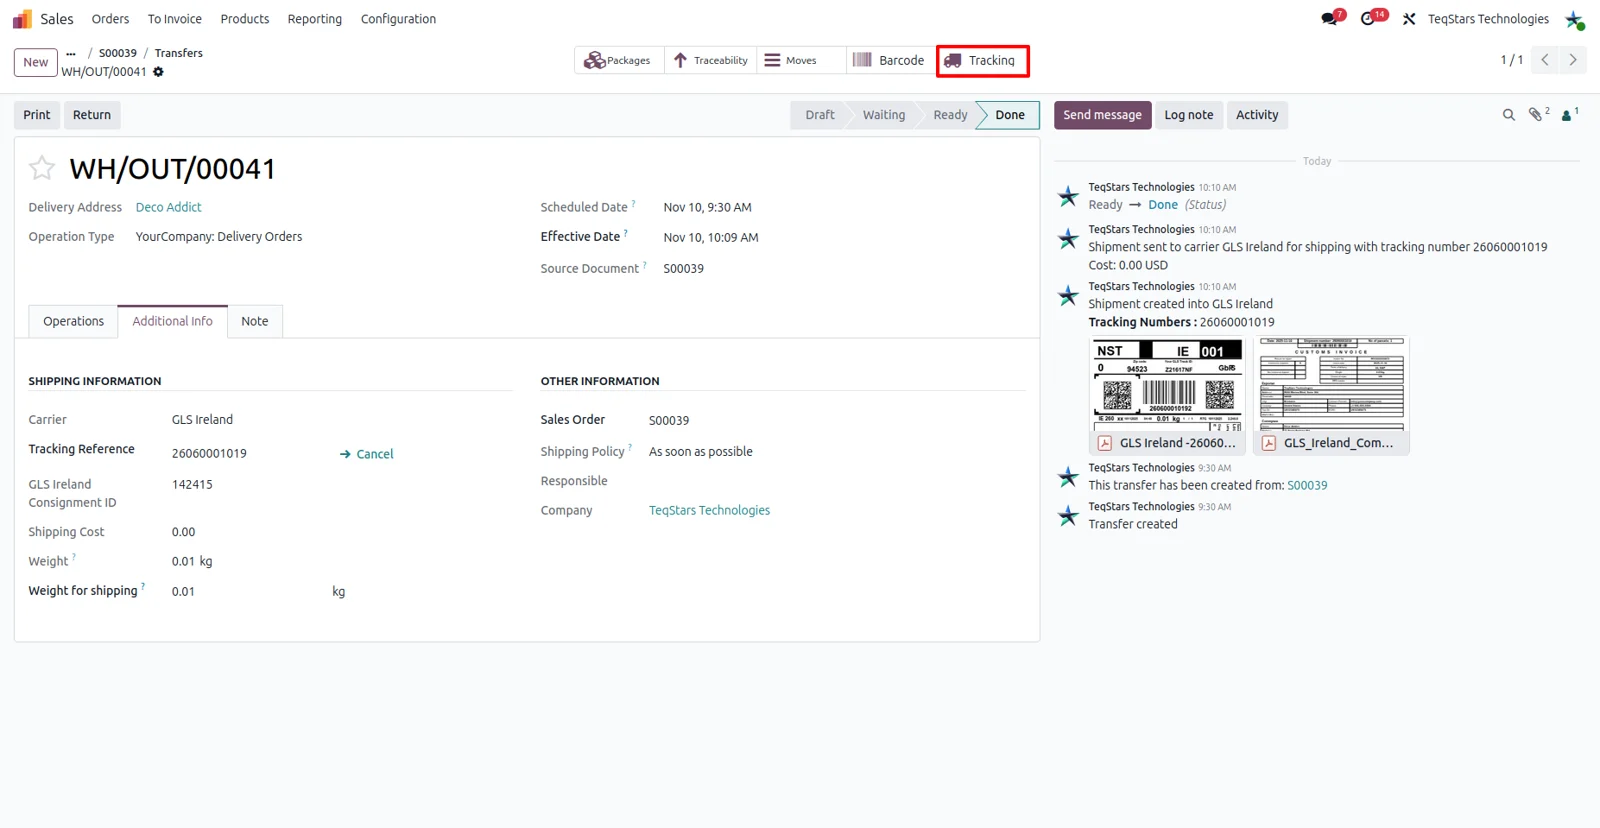Switch to the Additional Info tab
This screenshot has width=1600, height=828.
(172, 321)
